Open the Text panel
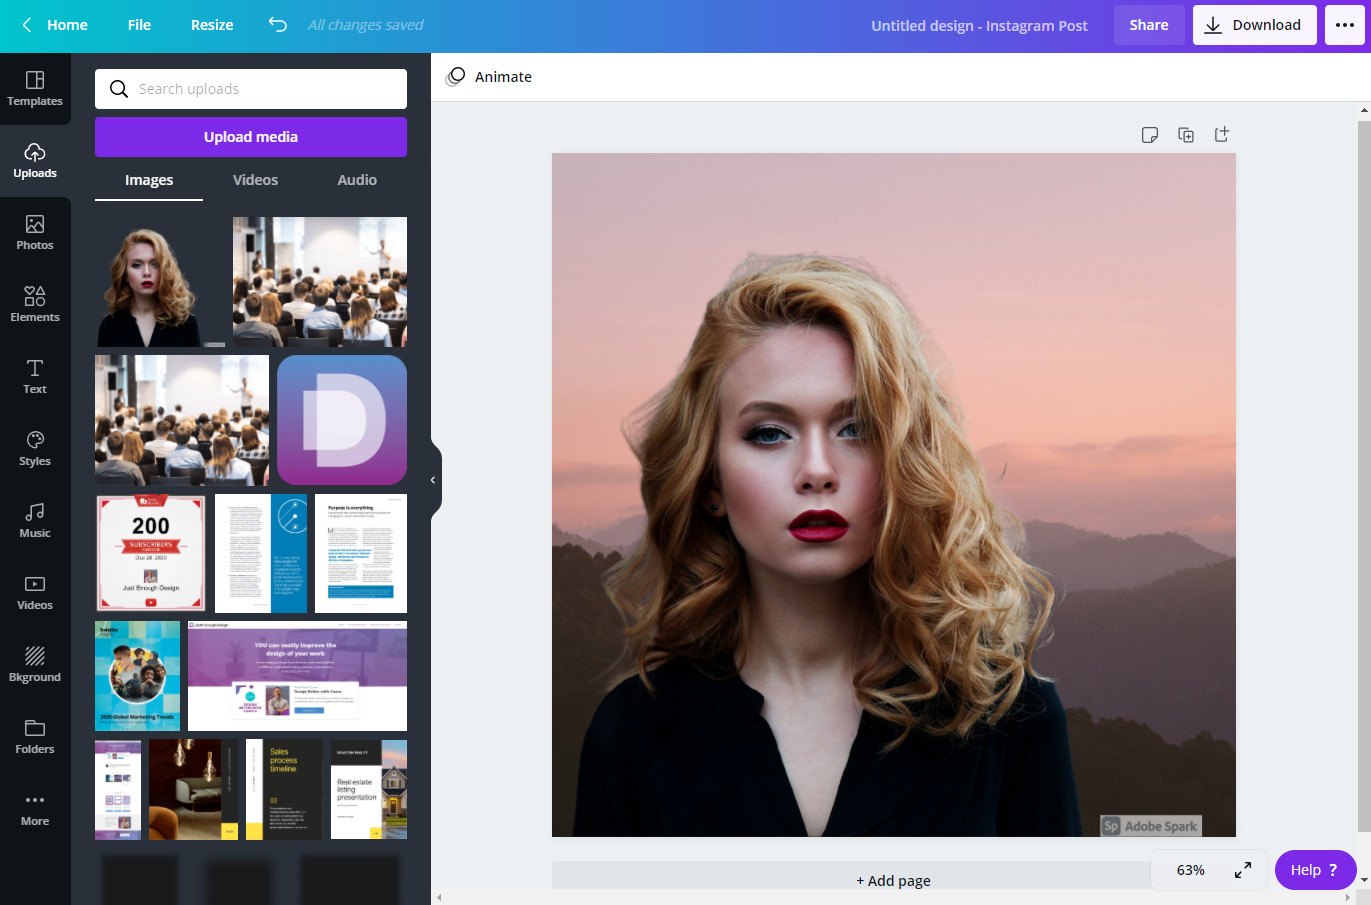This screenshot has width=1371, height=905. click(x=35, y=376)
